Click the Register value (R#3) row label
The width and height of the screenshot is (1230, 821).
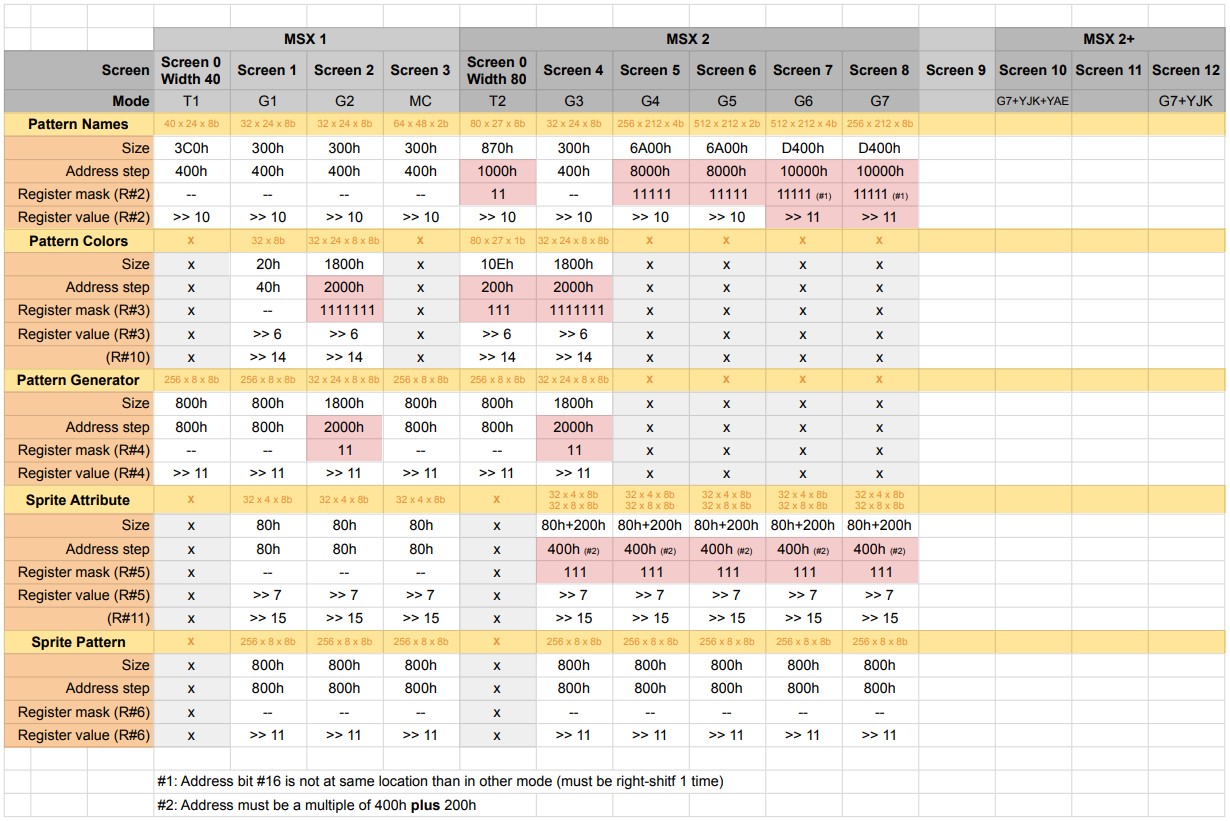pyautogui.click(x=79, y=334)
